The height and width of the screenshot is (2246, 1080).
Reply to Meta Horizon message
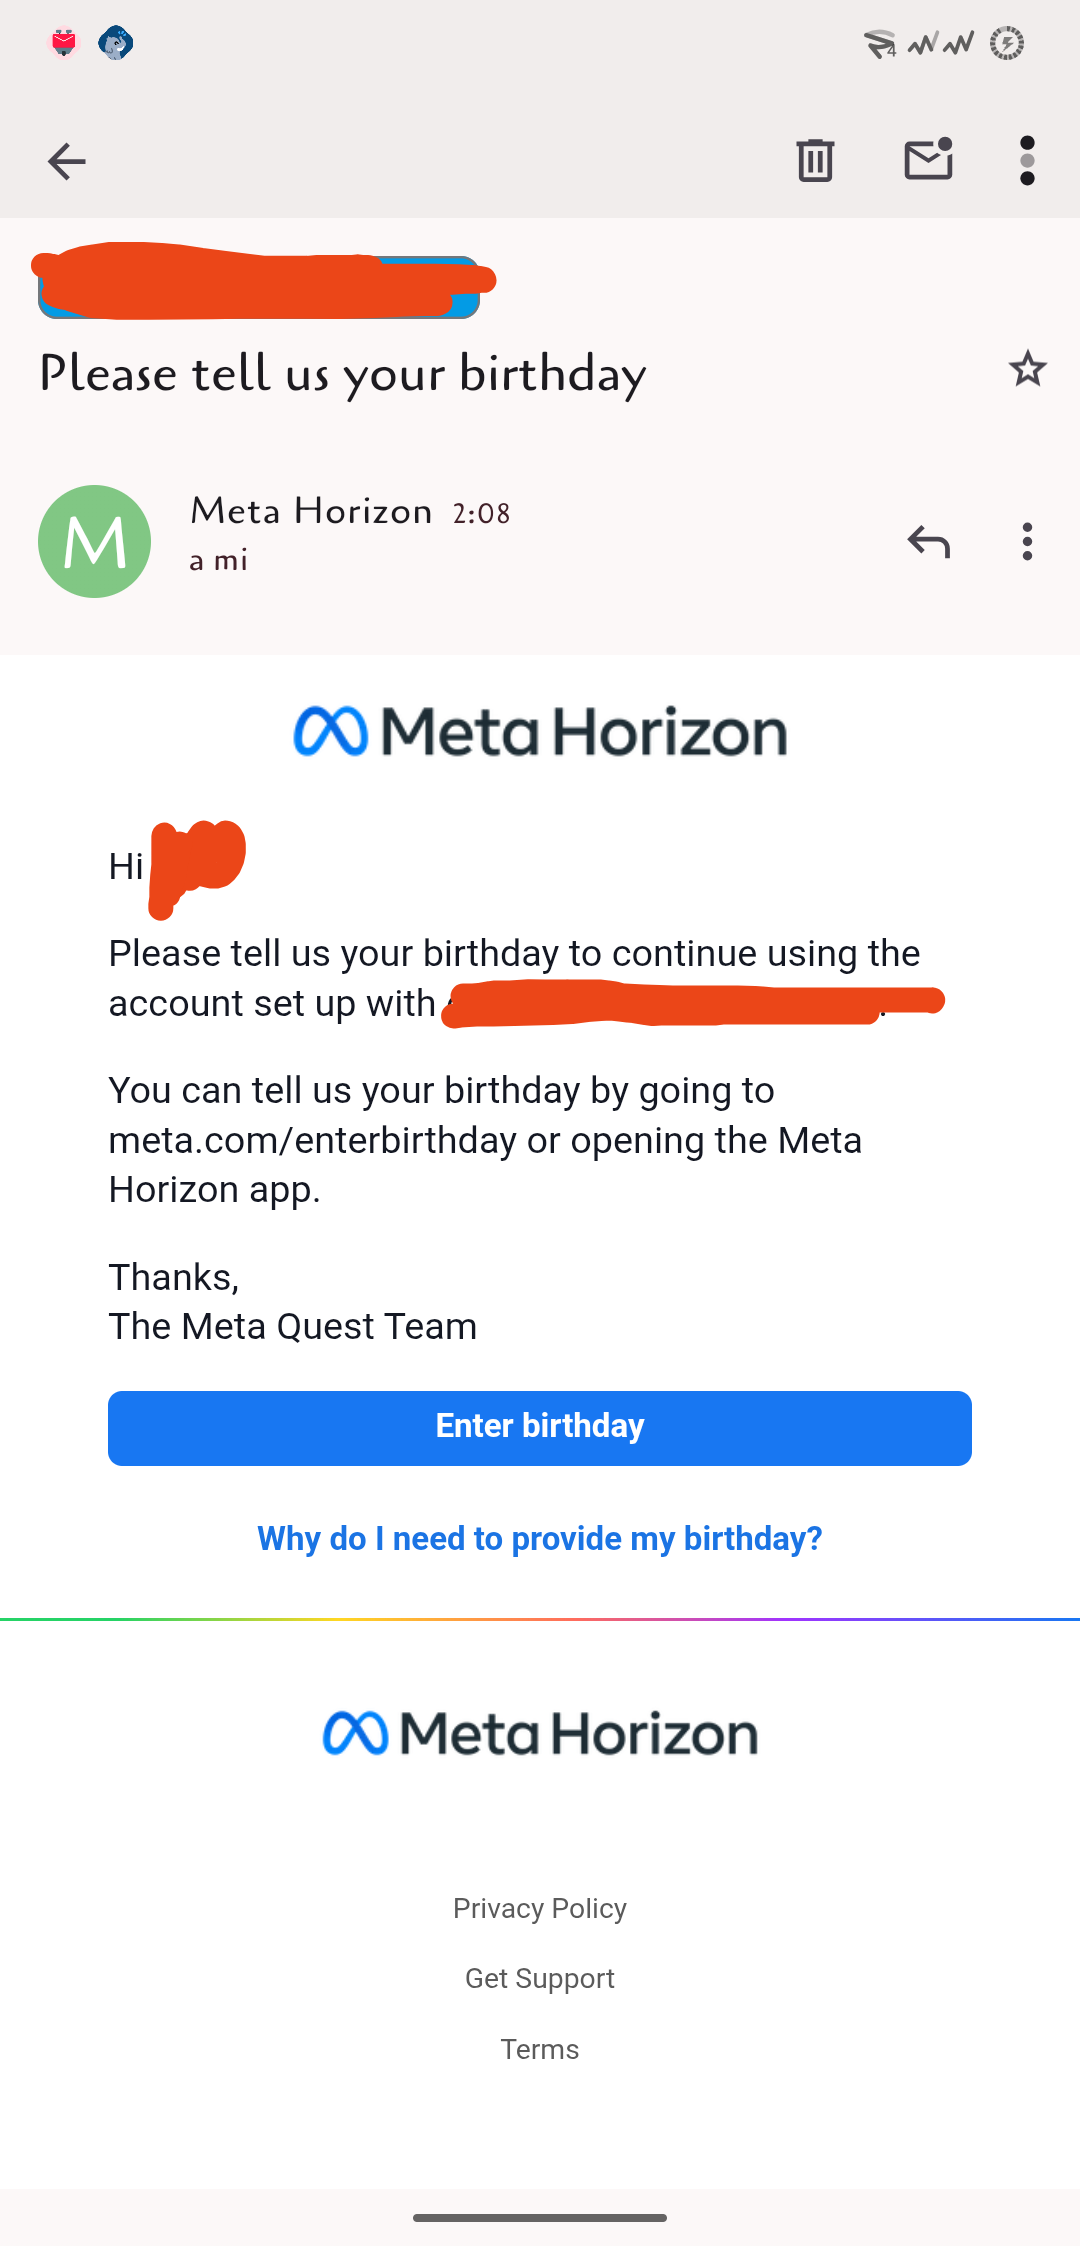coord(928,542)
